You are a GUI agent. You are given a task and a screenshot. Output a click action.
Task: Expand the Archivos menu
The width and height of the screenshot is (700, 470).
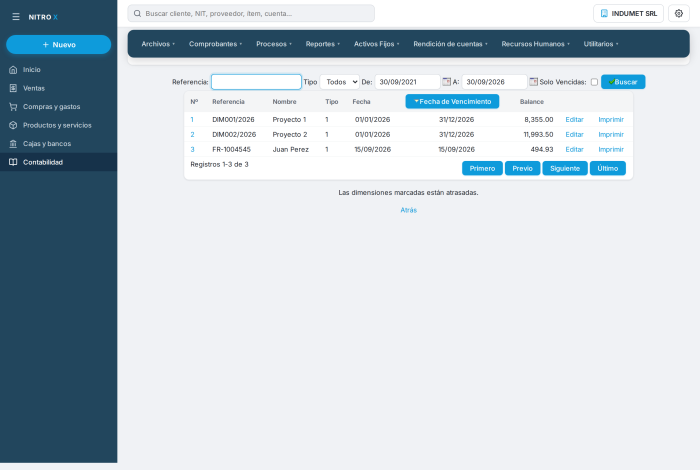tap(158, 44)
